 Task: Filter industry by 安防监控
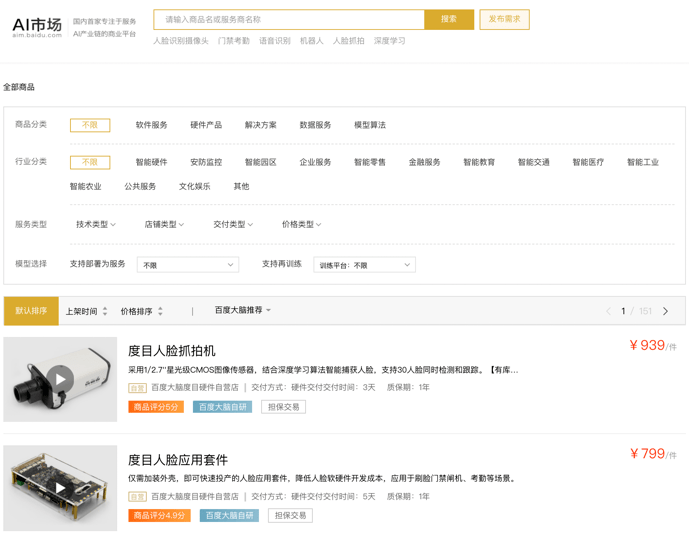pyautogui.click(x=206, y=163)
